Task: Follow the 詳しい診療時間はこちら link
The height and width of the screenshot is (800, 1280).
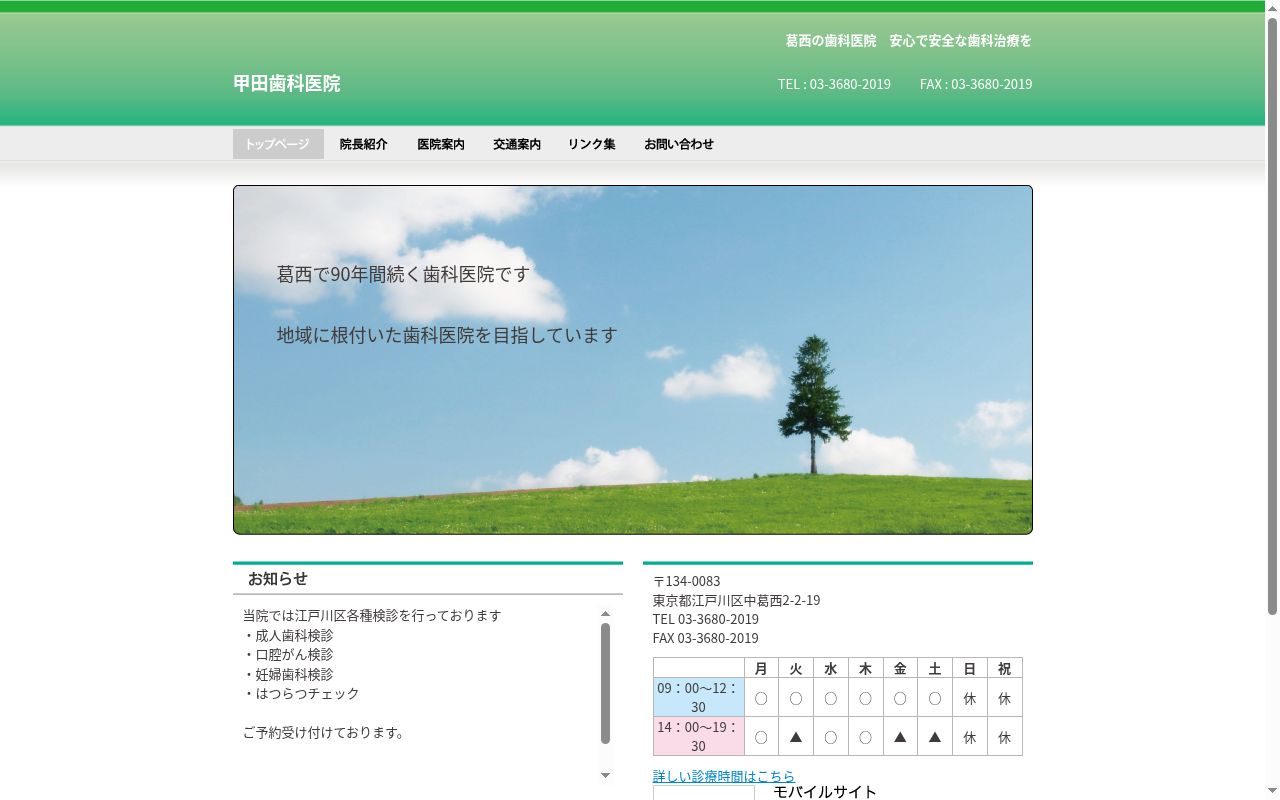Action: pos(724,776)
